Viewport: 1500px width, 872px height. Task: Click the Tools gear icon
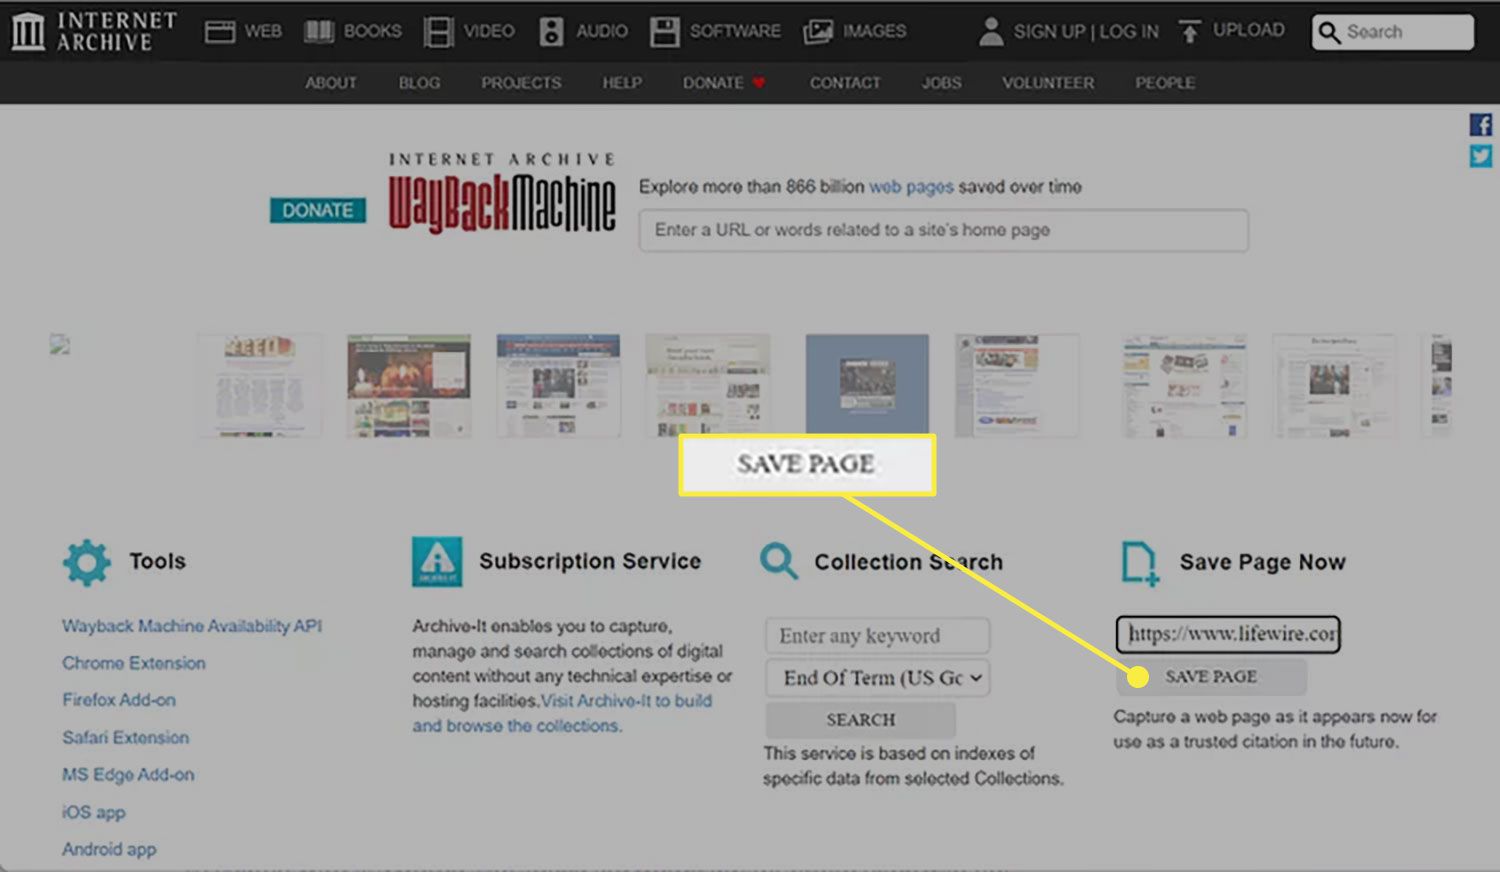pos(87,562)
